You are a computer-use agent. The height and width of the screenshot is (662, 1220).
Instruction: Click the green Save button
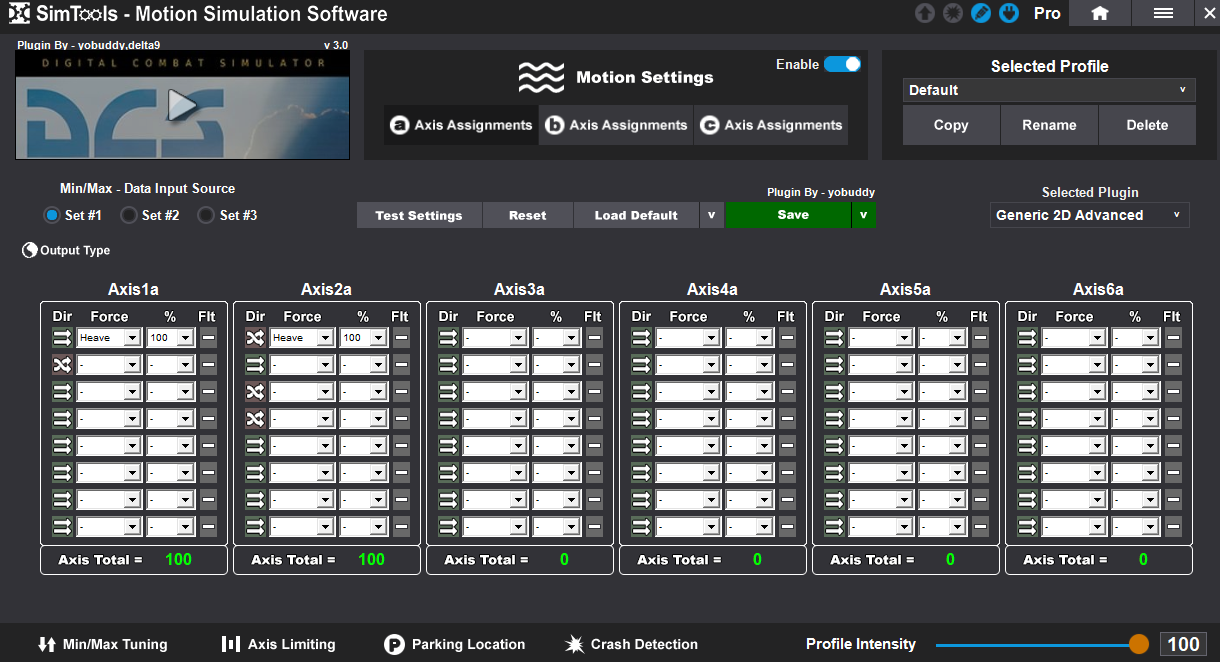tap(788, 215)
